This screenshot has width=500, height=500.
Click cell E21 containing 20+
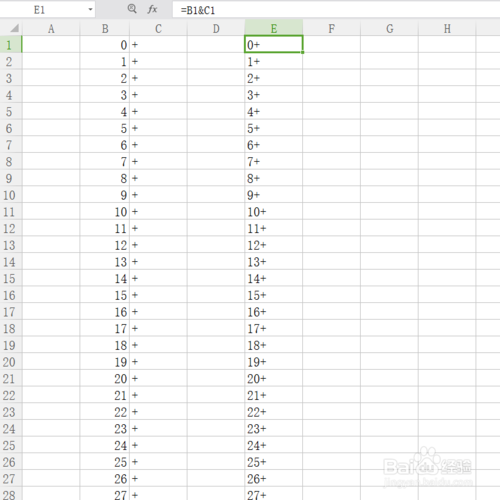click(x=274, y=378)
